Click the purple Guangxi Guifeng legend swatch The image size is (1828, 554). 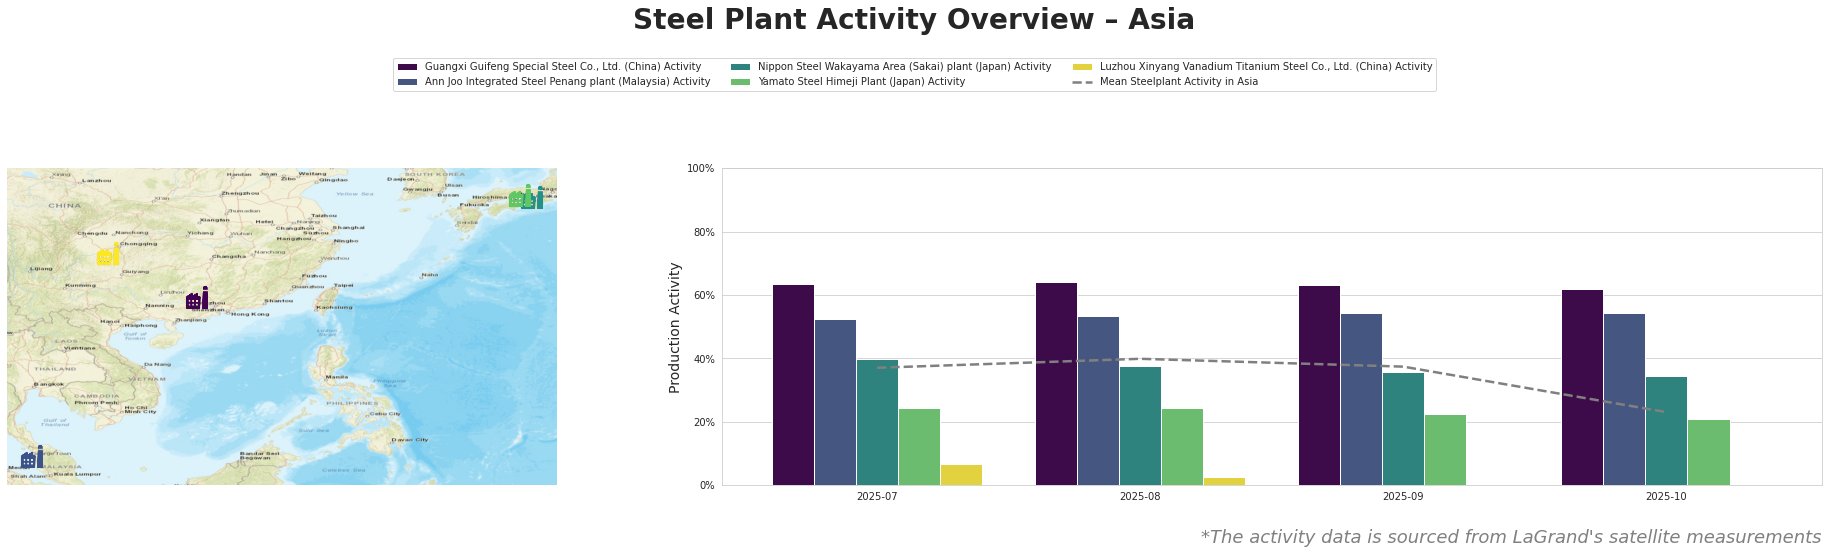[407, 67]
